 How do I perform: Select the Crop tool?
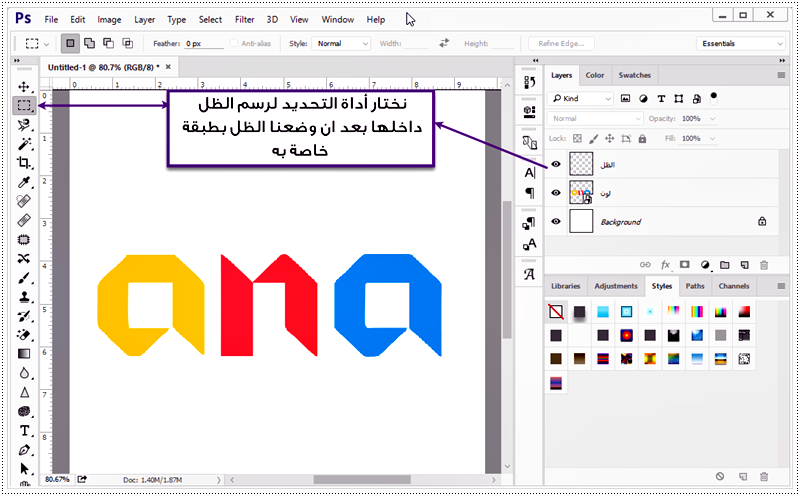[23, 163]
